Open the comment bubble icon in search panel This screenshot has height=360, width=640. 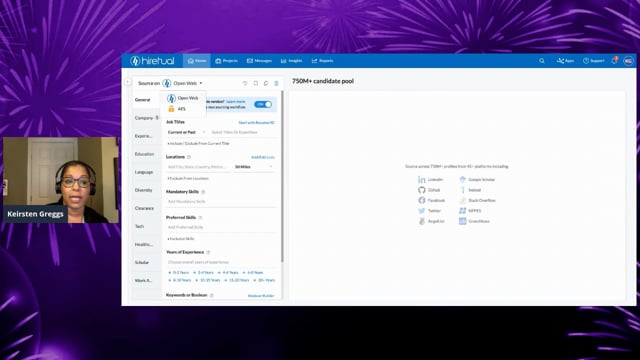(266, 83)
